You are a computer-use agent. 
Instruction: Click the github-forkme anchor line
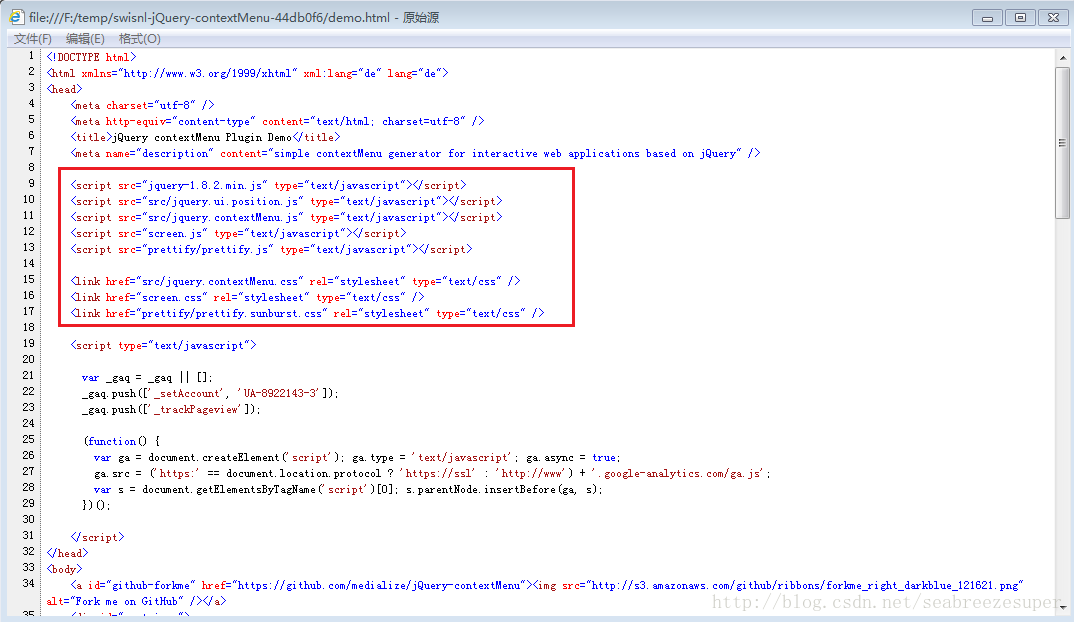547,586
